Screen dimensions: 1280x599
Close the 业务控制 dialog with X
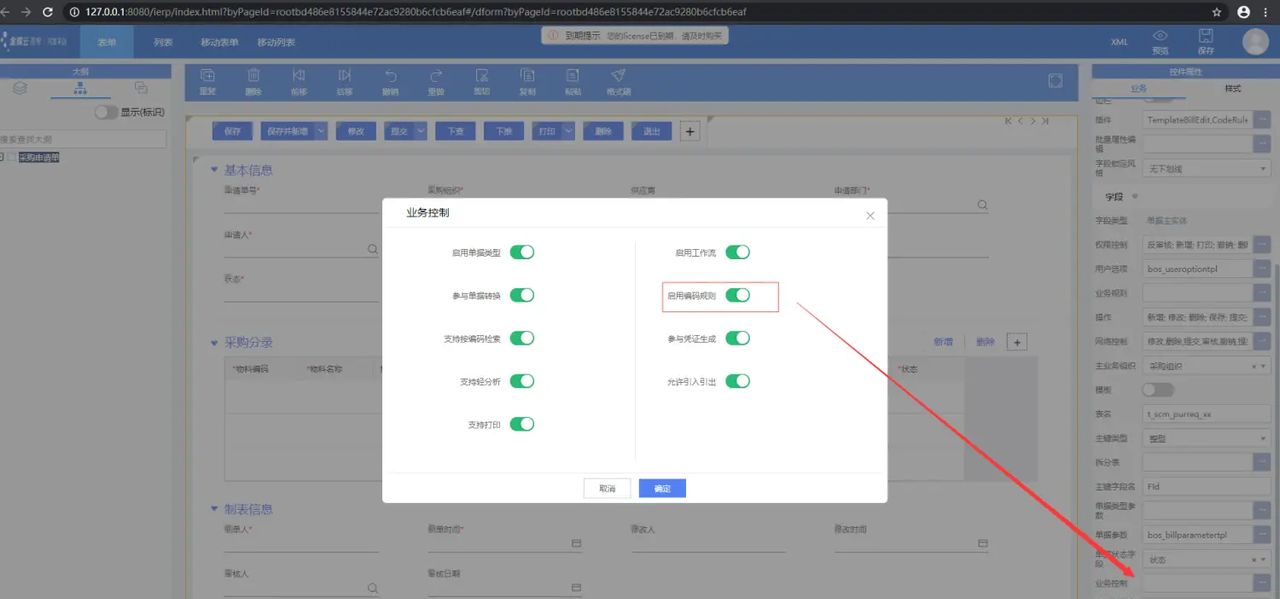(870, 215)
